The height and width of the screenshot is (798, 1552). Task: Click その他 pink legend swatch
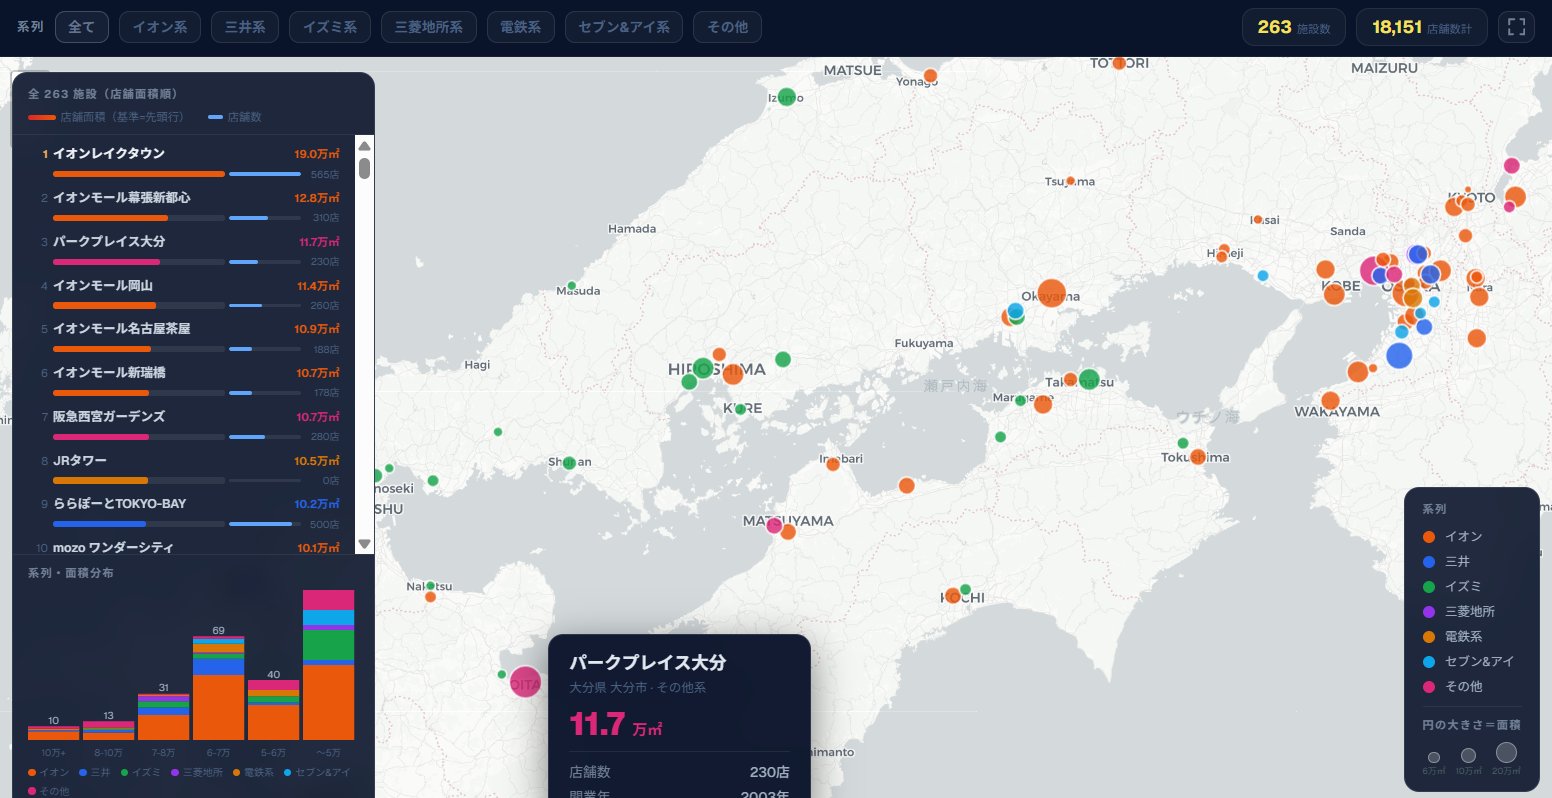pyautogui.click(x=1428, y=686)
